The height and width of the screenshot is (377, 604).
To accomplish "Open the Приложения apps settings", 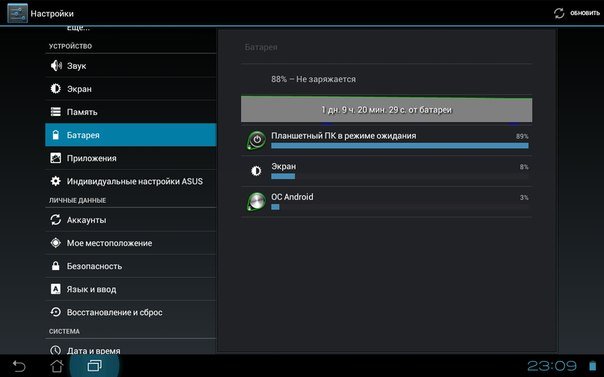I will 131,158.
